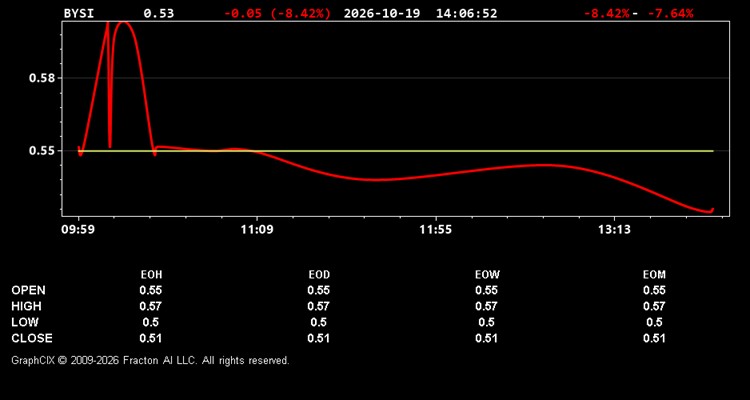Select the EOH column header
Viewport: 750px width, 400px height.
tap(151, 275)
